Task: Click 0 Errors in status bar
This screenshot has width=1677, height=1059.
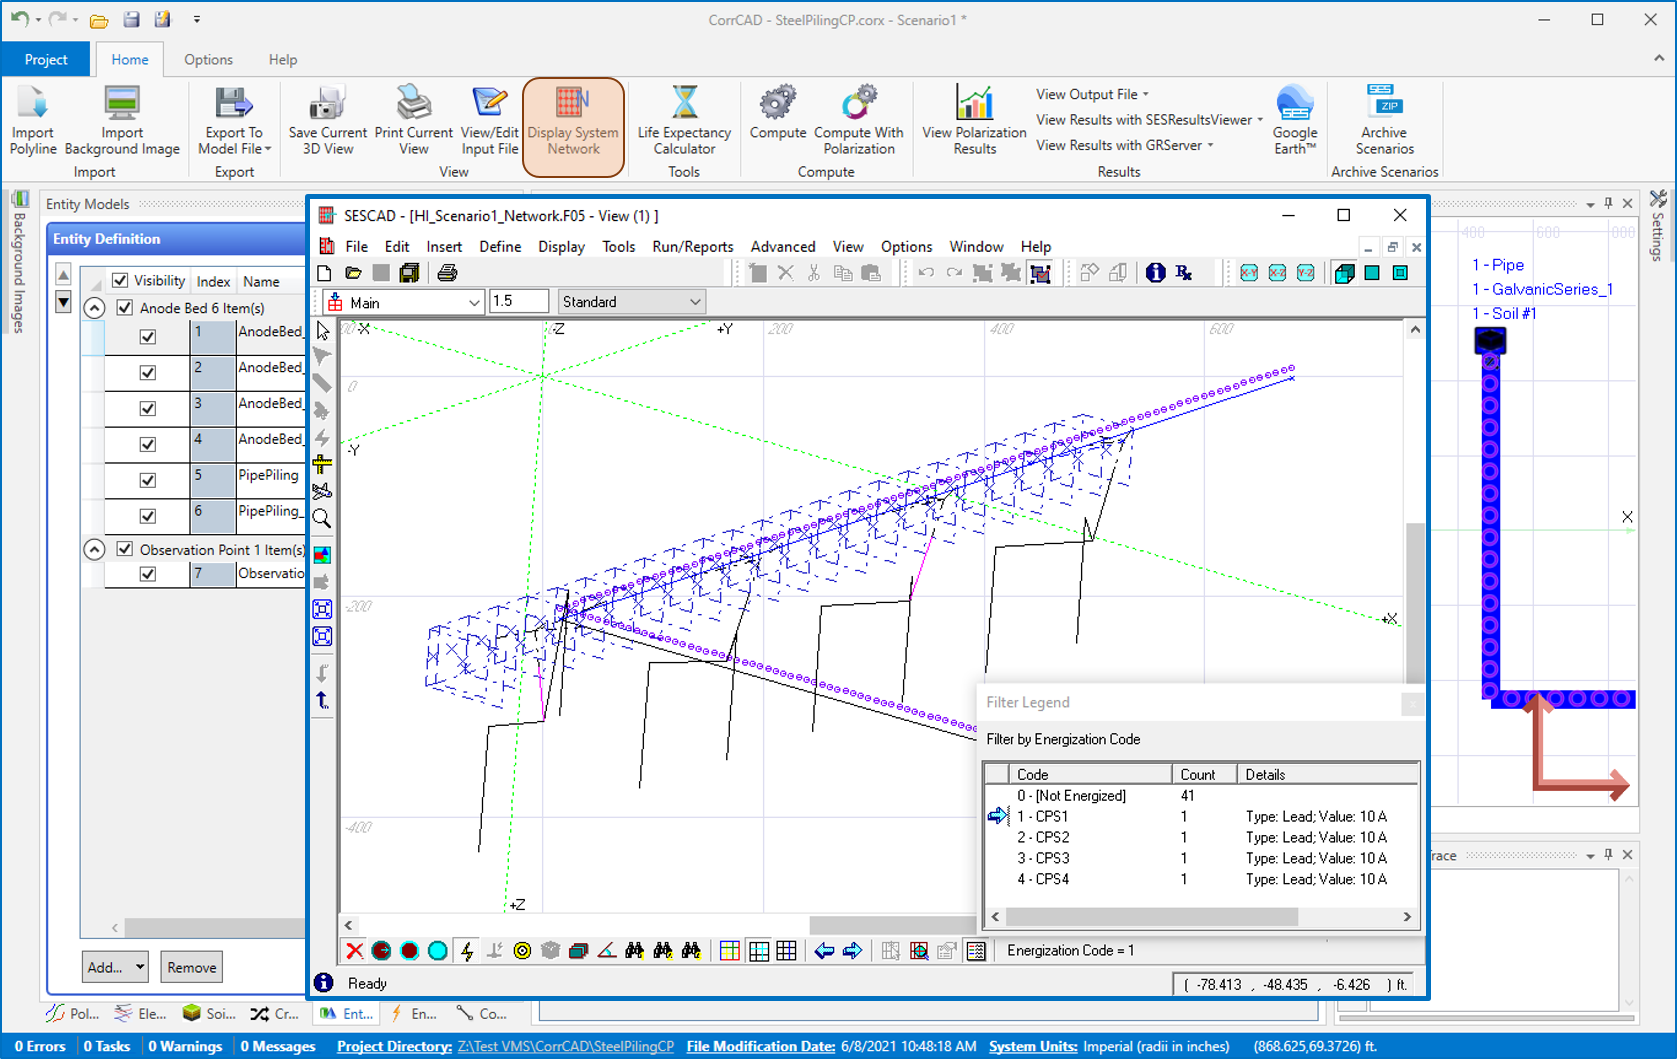Action: tap(40, 1046)
